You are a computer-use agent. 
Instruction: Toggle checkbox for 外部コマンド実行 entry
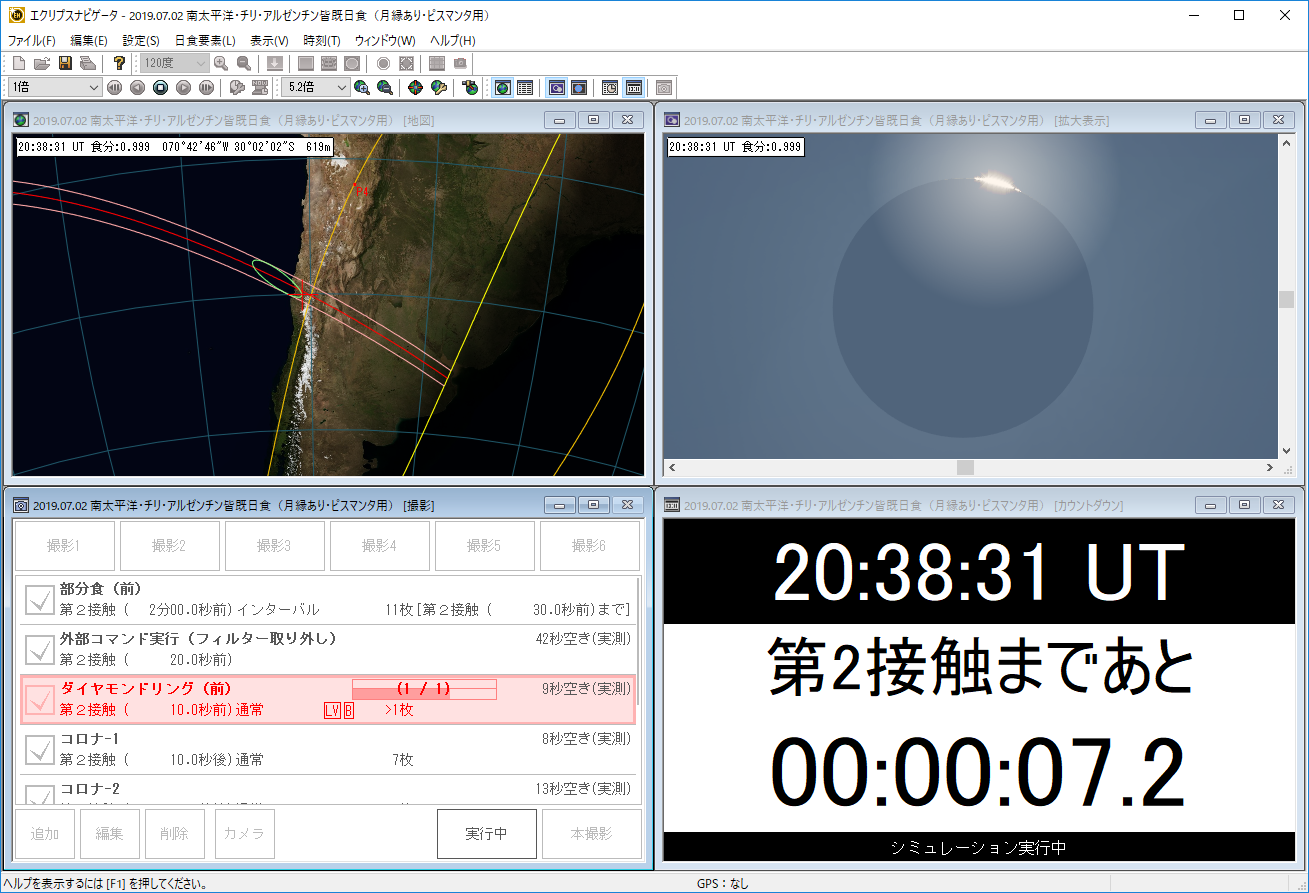[x=40, y=650]
